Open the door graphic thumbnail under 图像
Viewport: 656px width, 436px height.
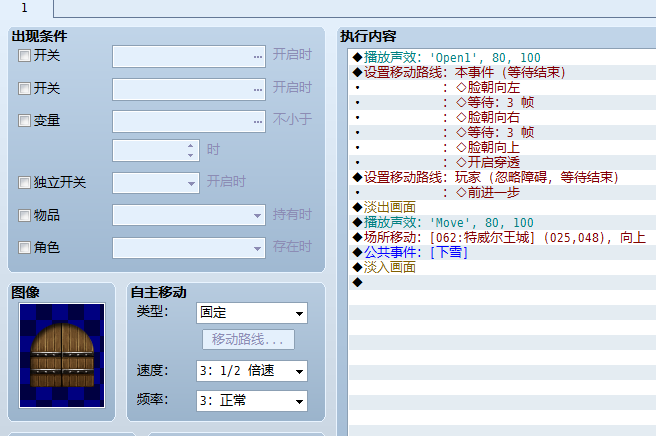tap(62, 355)
